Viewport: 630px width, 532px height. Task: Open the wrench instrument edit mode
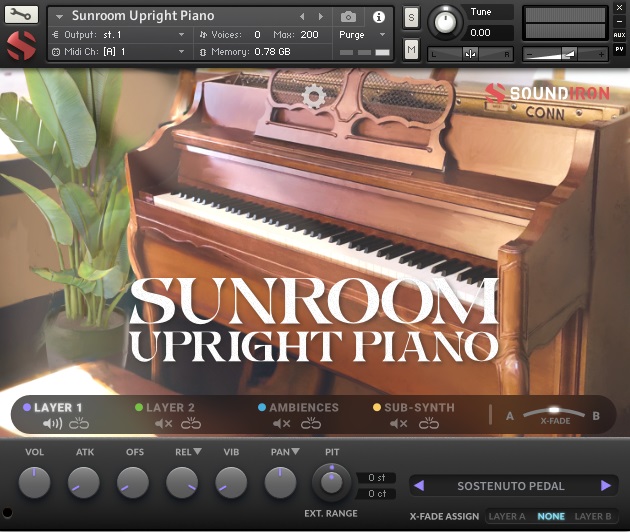pos(21,14)
